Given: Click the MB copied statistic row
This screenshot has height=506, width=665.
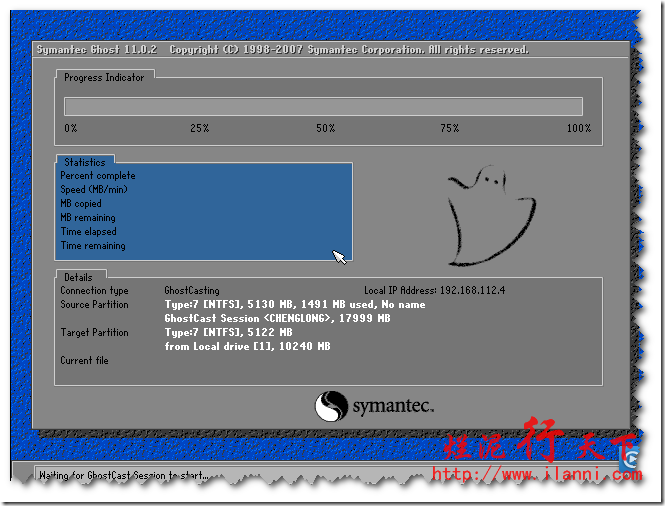Looking at the screenshot, I should [x=81, y=204].
